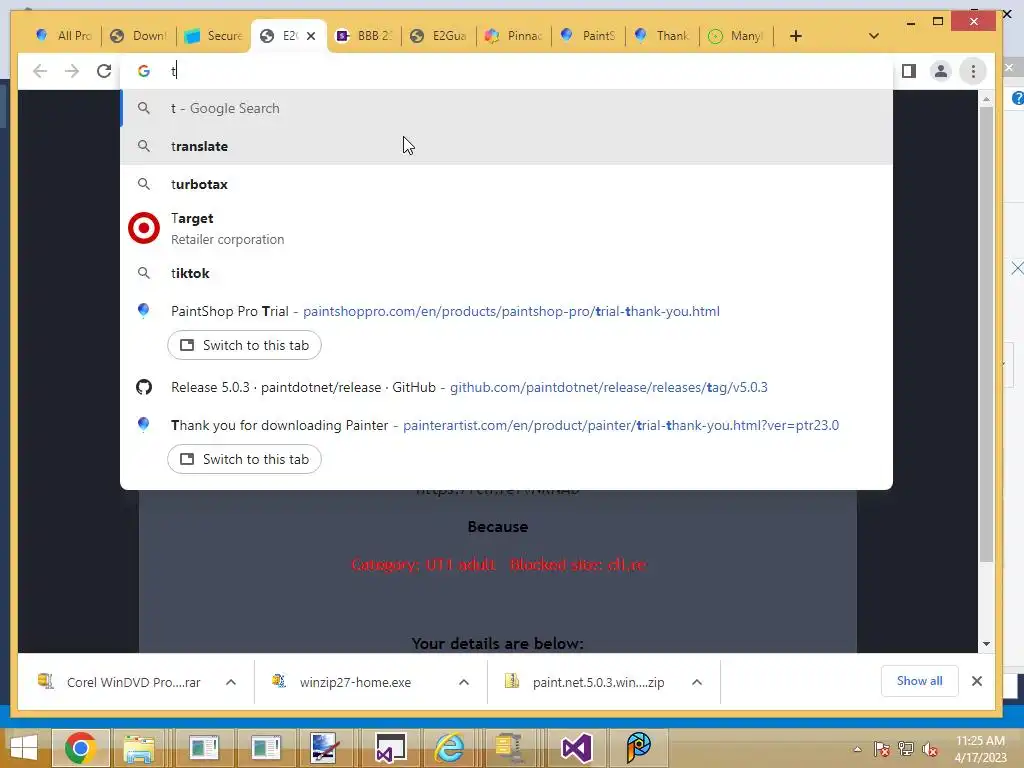Open the taskbar clock showing 11:25 AM

point(980,748)
